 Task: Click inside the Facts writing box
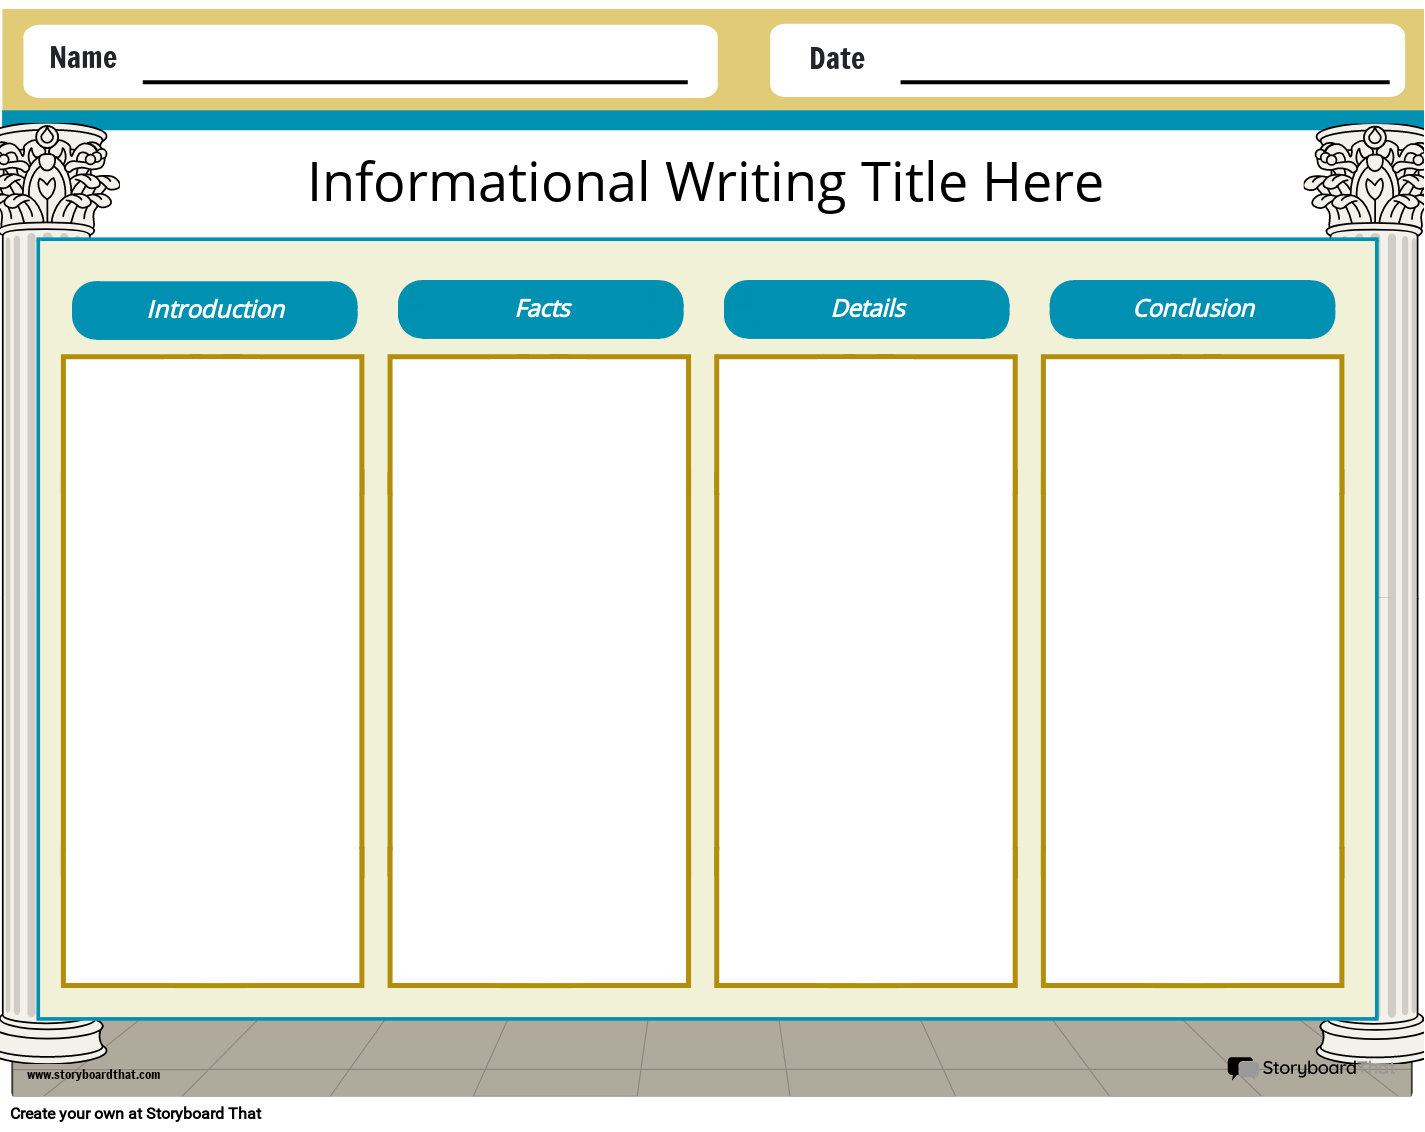tap(539, 671)
